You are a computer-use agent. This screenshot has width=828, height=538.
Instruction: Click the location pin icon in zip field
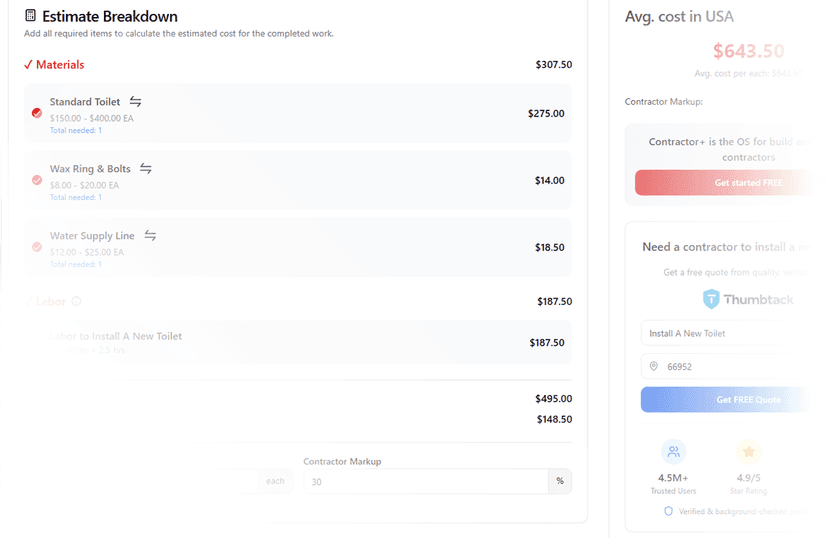[654, 367]
